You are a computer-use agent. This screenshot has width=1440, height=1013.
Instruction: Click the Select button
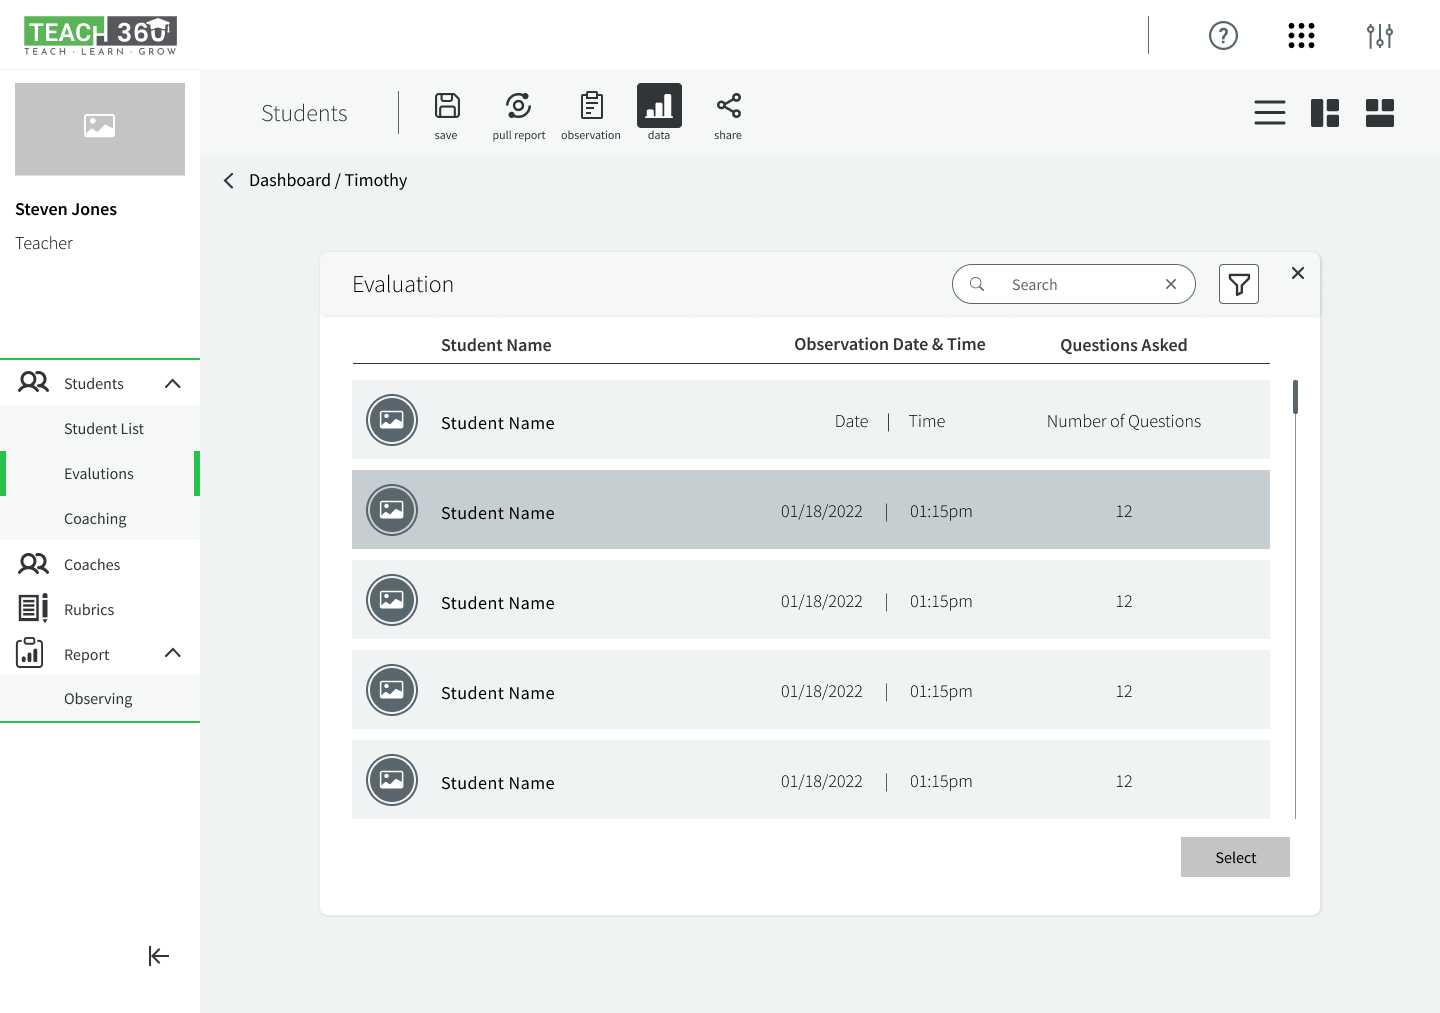1235,857
